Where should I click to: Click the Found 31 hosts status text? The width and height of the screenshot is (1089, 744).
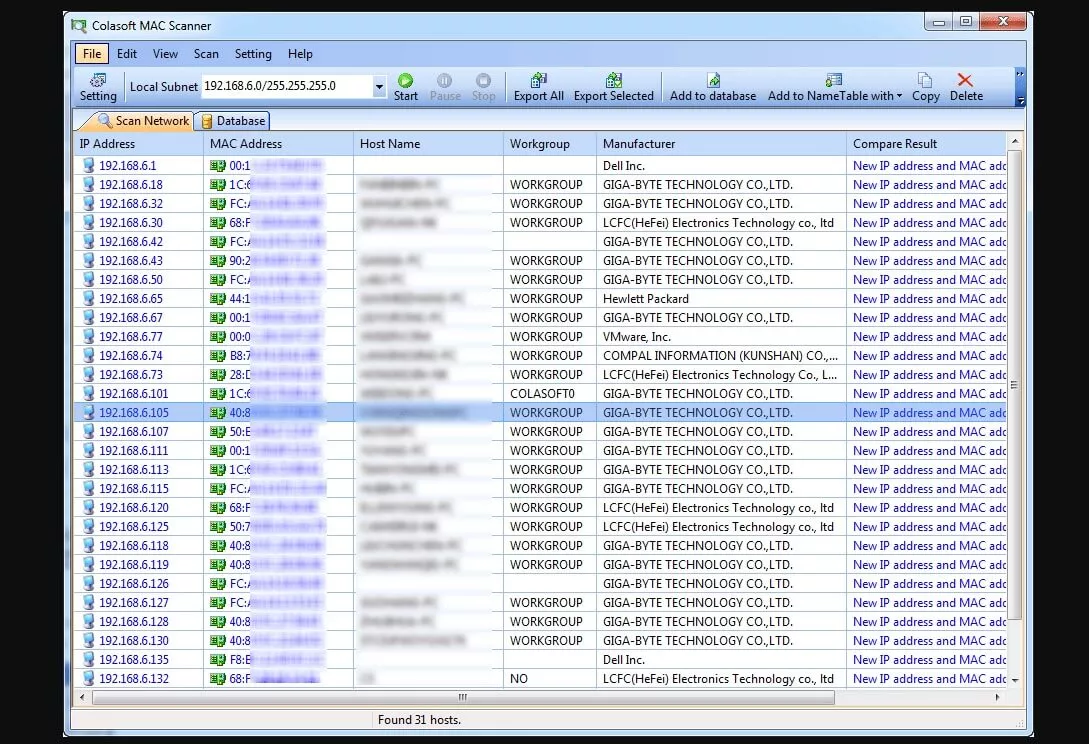click(x=419, y=720)
